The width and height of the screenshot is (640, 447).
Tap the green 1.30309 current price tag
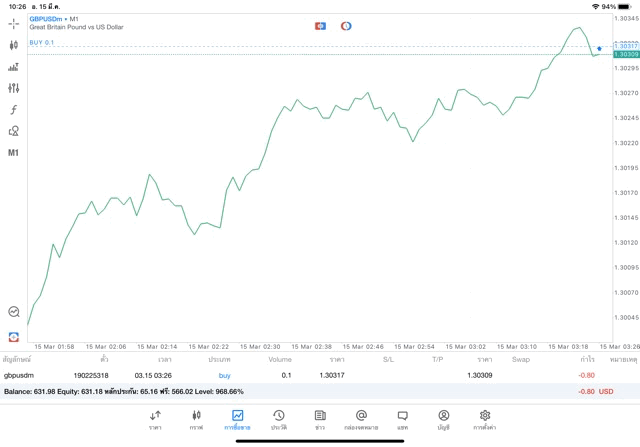pyautogui.click(x=626, y=54)
